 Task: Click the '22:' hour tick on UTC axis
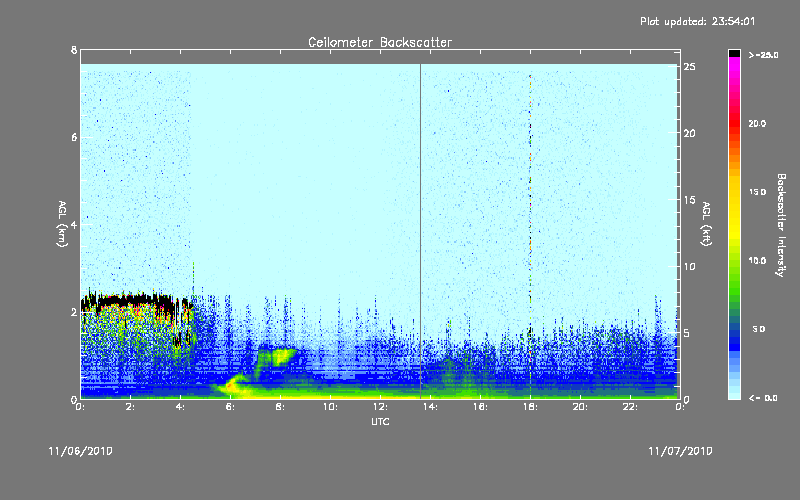click(x=630, y=407)
